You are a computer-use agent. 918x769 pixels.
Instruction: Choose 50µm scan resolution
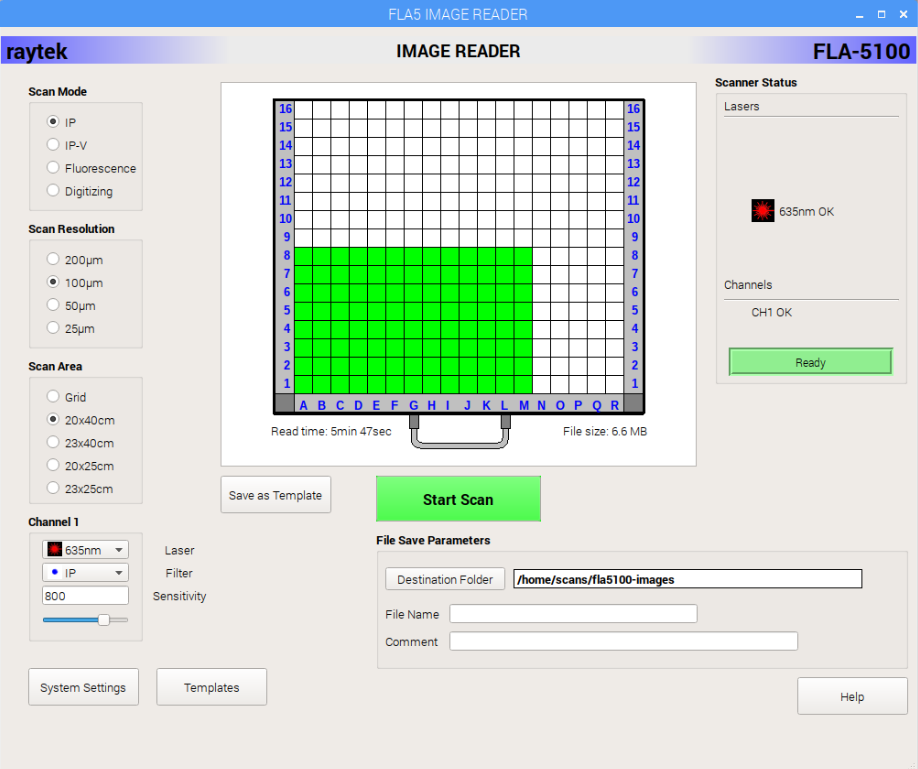click(51, 305)
